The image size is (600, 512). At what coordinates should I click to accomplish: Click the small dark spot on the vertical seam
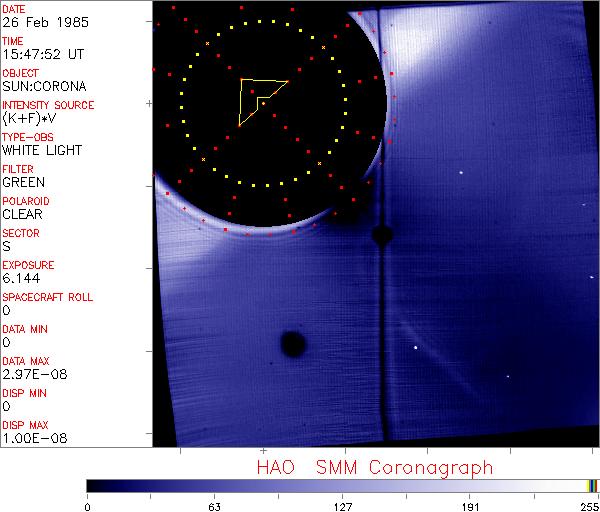[382, 235]
